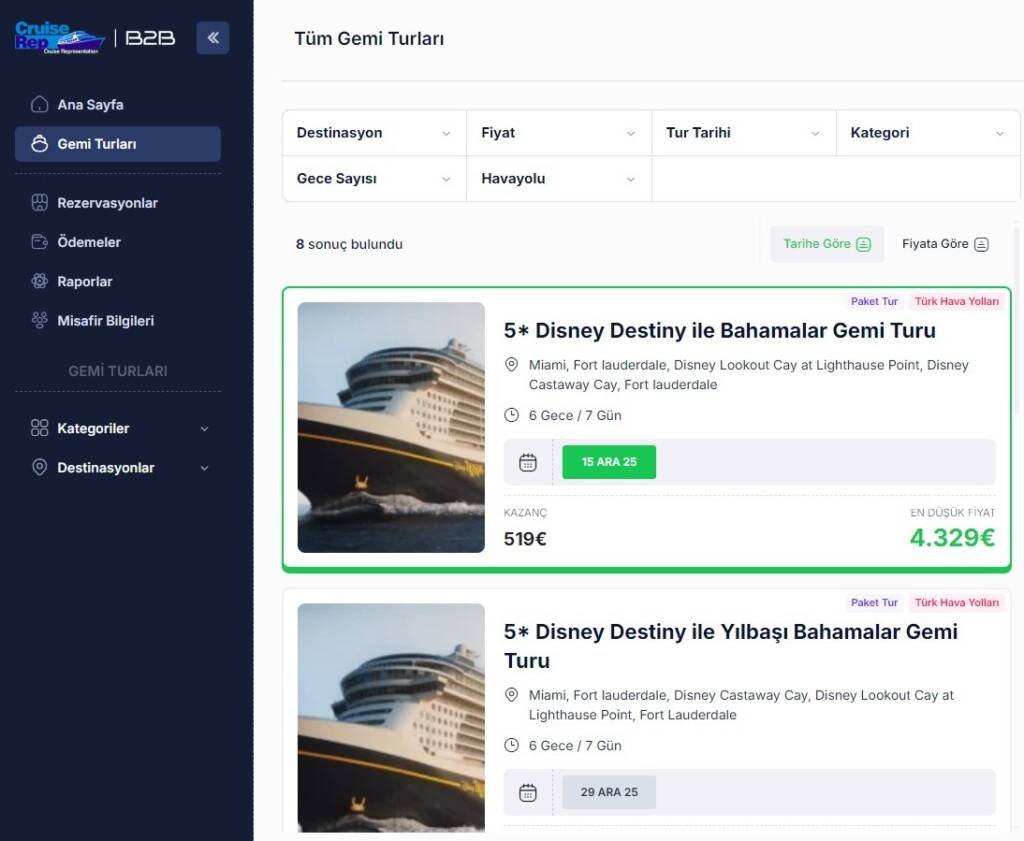Open Gece Sayısı filter dropdown
The width and height of the screenshot is (1024, 841).
tap(374, 179)
